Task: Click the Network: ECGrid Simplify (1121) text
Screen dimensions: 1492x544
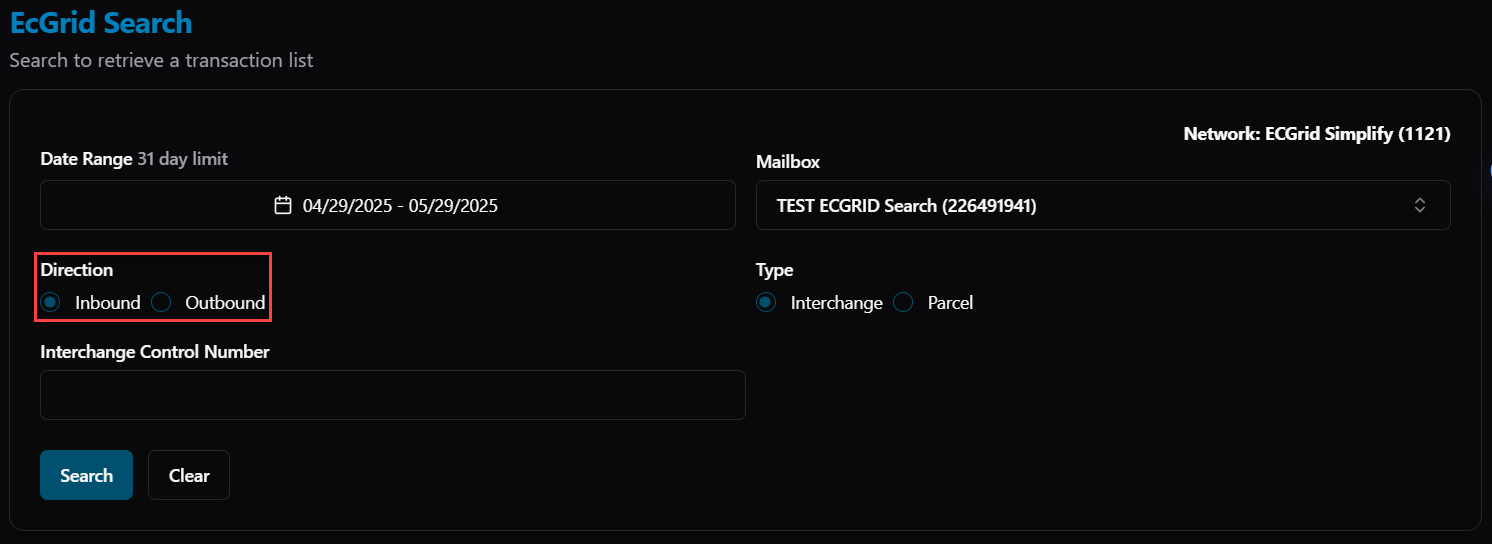Action: [1317, 133]
